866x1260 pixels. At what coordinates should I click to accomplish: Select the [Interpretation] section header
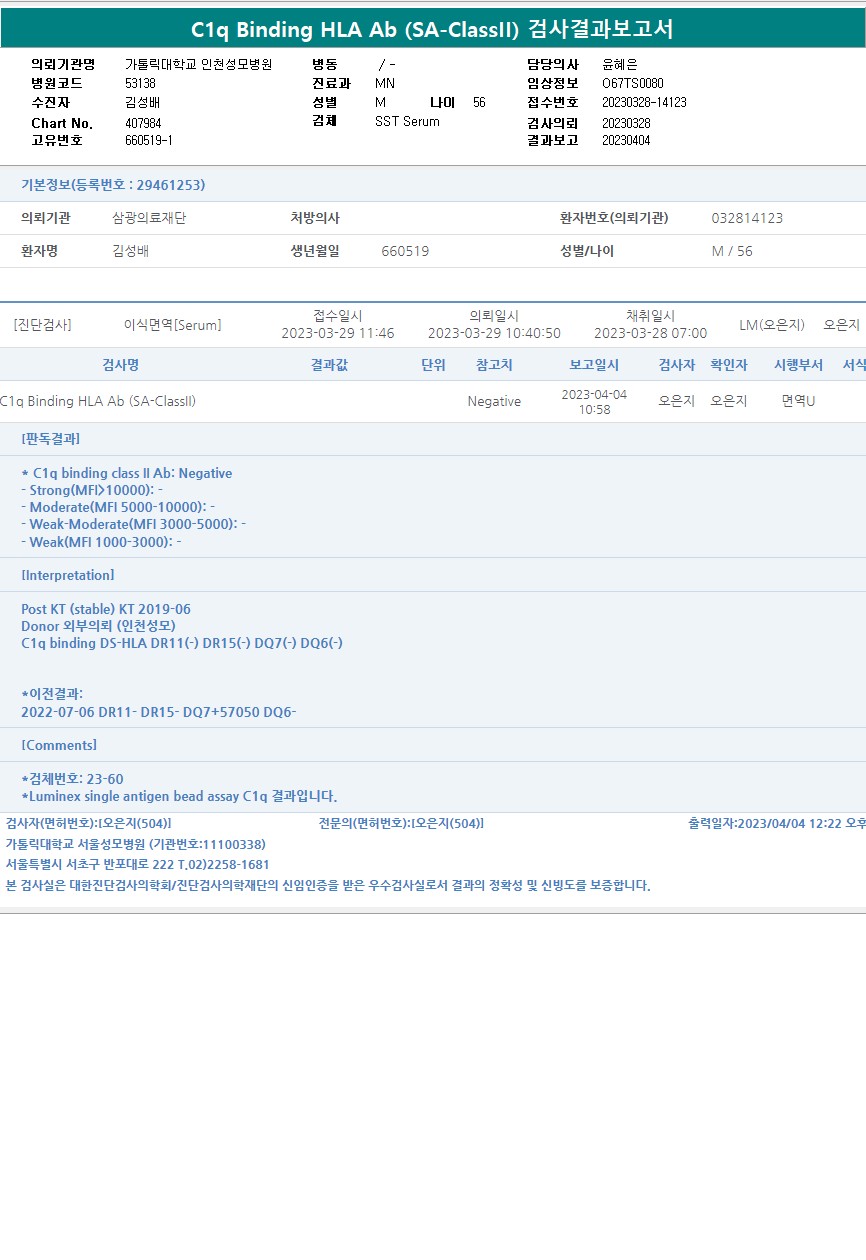(x=67, y=575)
